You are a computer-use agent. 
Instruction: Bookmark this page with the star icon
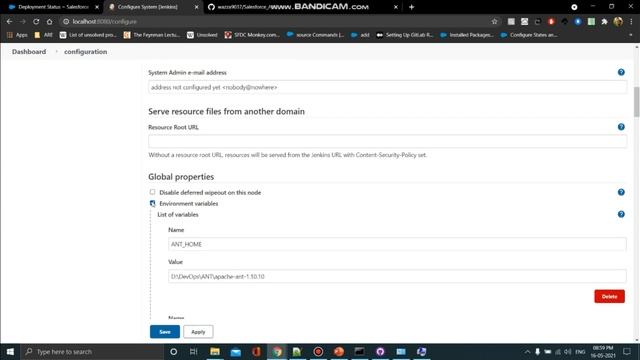click(494, 21)
